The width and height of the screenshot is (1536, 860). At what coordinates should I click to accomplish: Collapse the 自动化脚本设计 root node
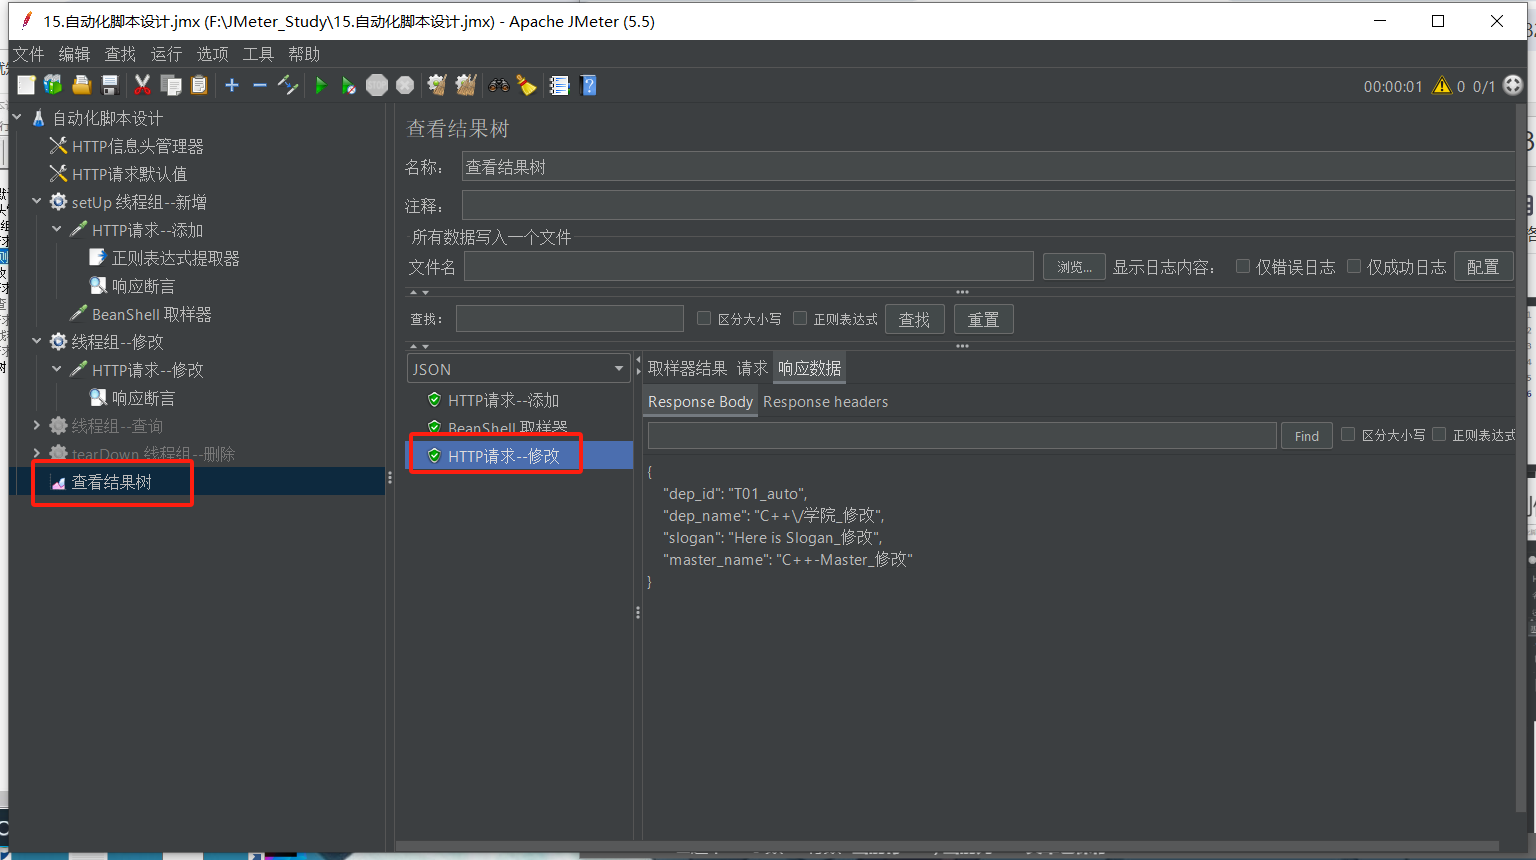[17, 118]
